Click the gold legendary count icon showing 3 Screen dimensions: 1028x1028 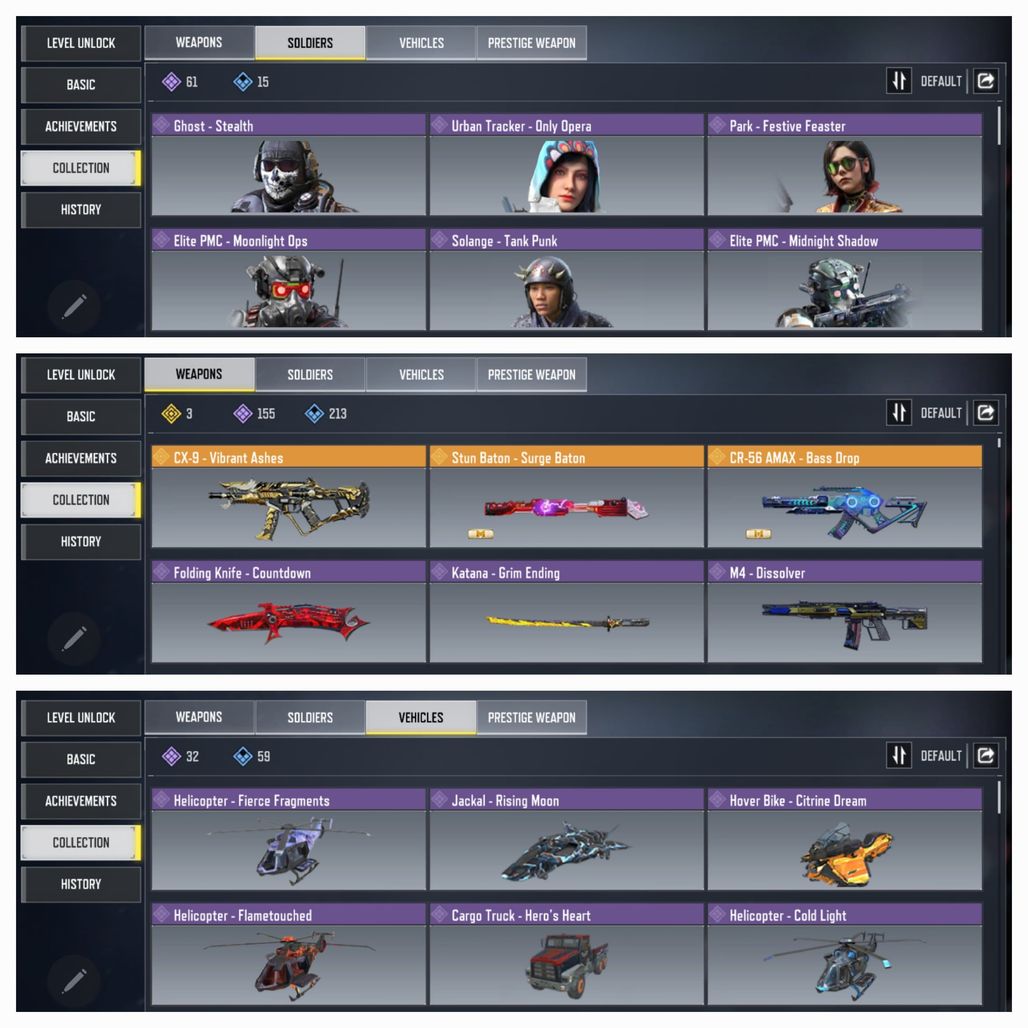[x=171, y=414]
